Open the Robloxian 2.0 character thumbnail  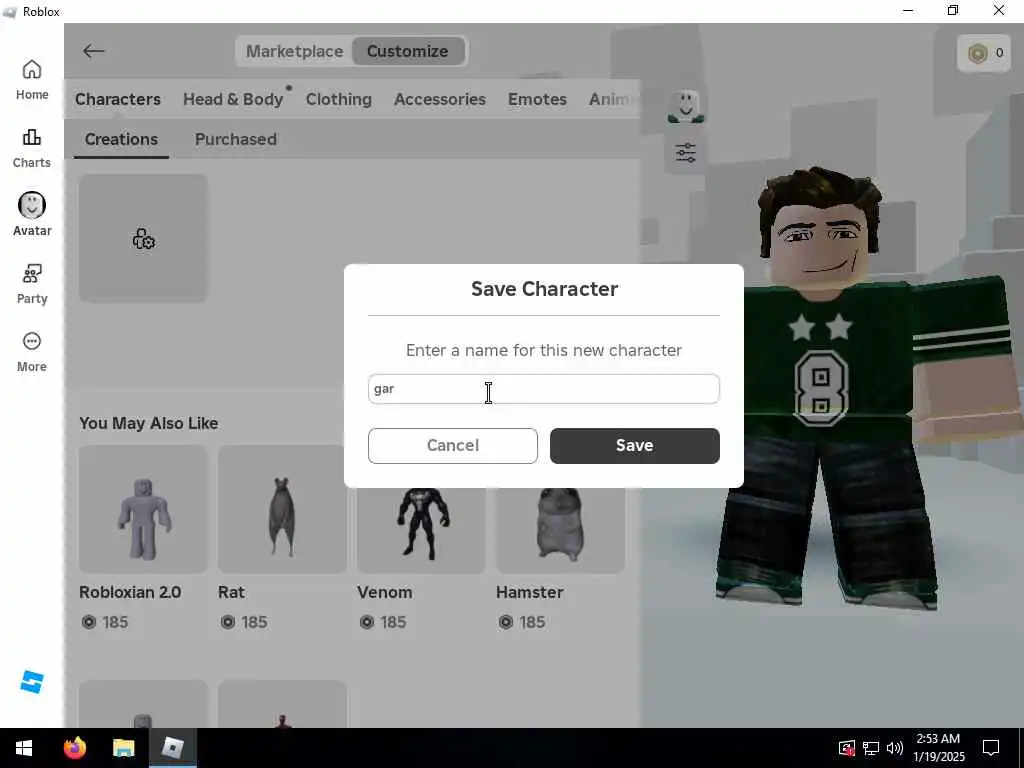point(144,509)
